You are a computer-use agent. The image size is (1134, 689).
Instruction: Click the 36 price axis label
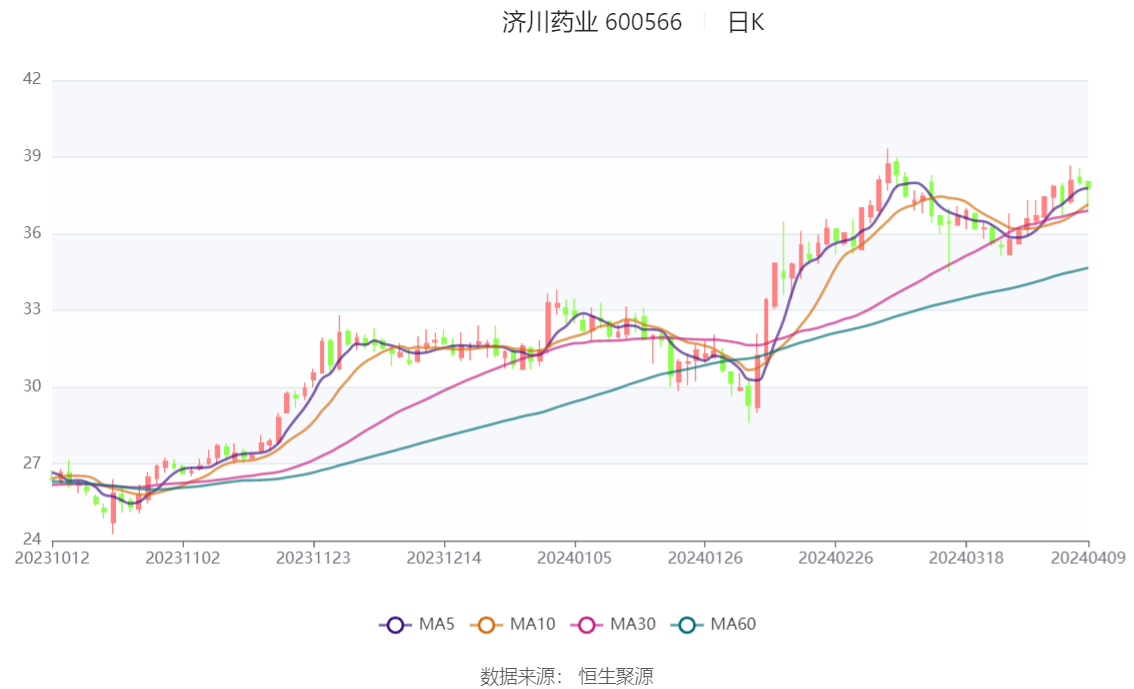coord(32,232)
